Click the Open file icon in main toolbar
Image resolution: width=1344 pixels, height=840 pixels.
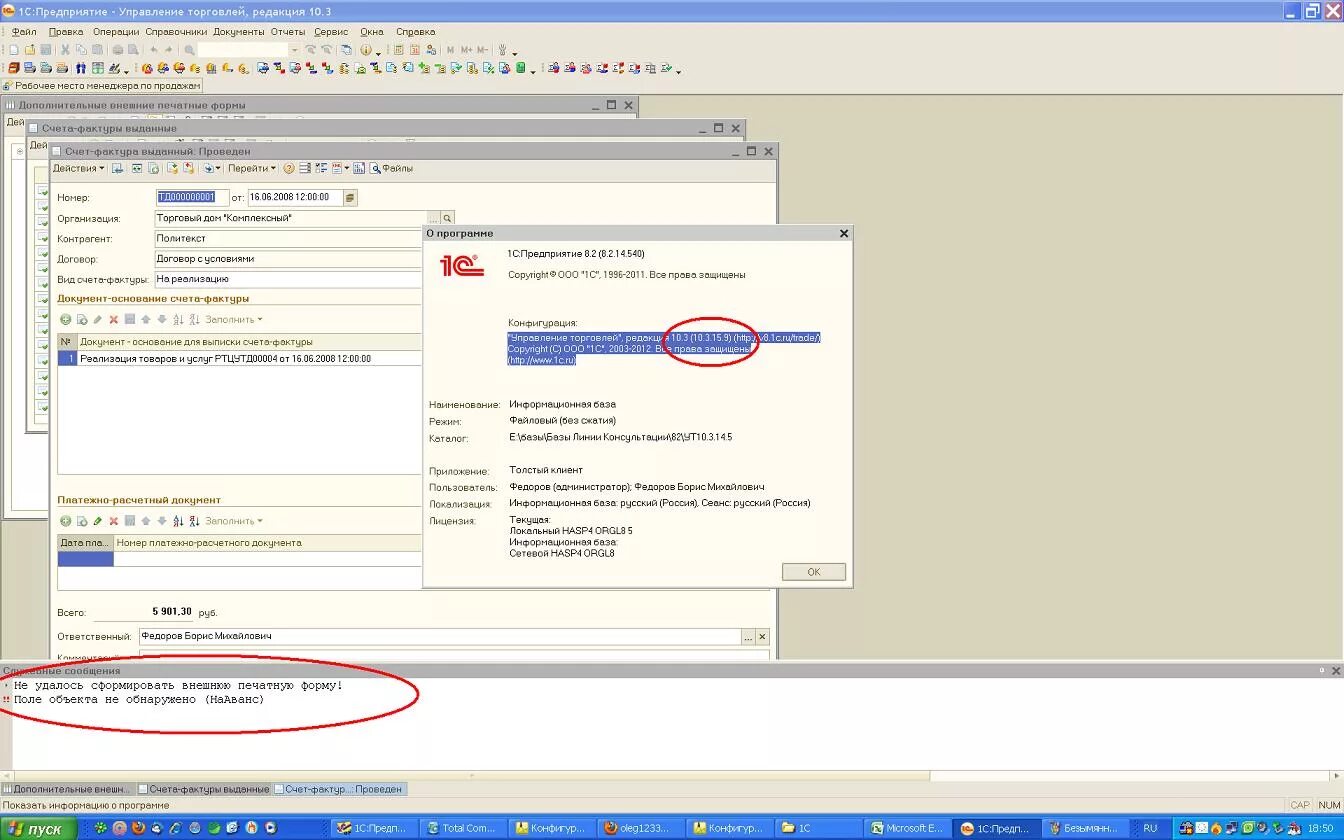point(30,50)
